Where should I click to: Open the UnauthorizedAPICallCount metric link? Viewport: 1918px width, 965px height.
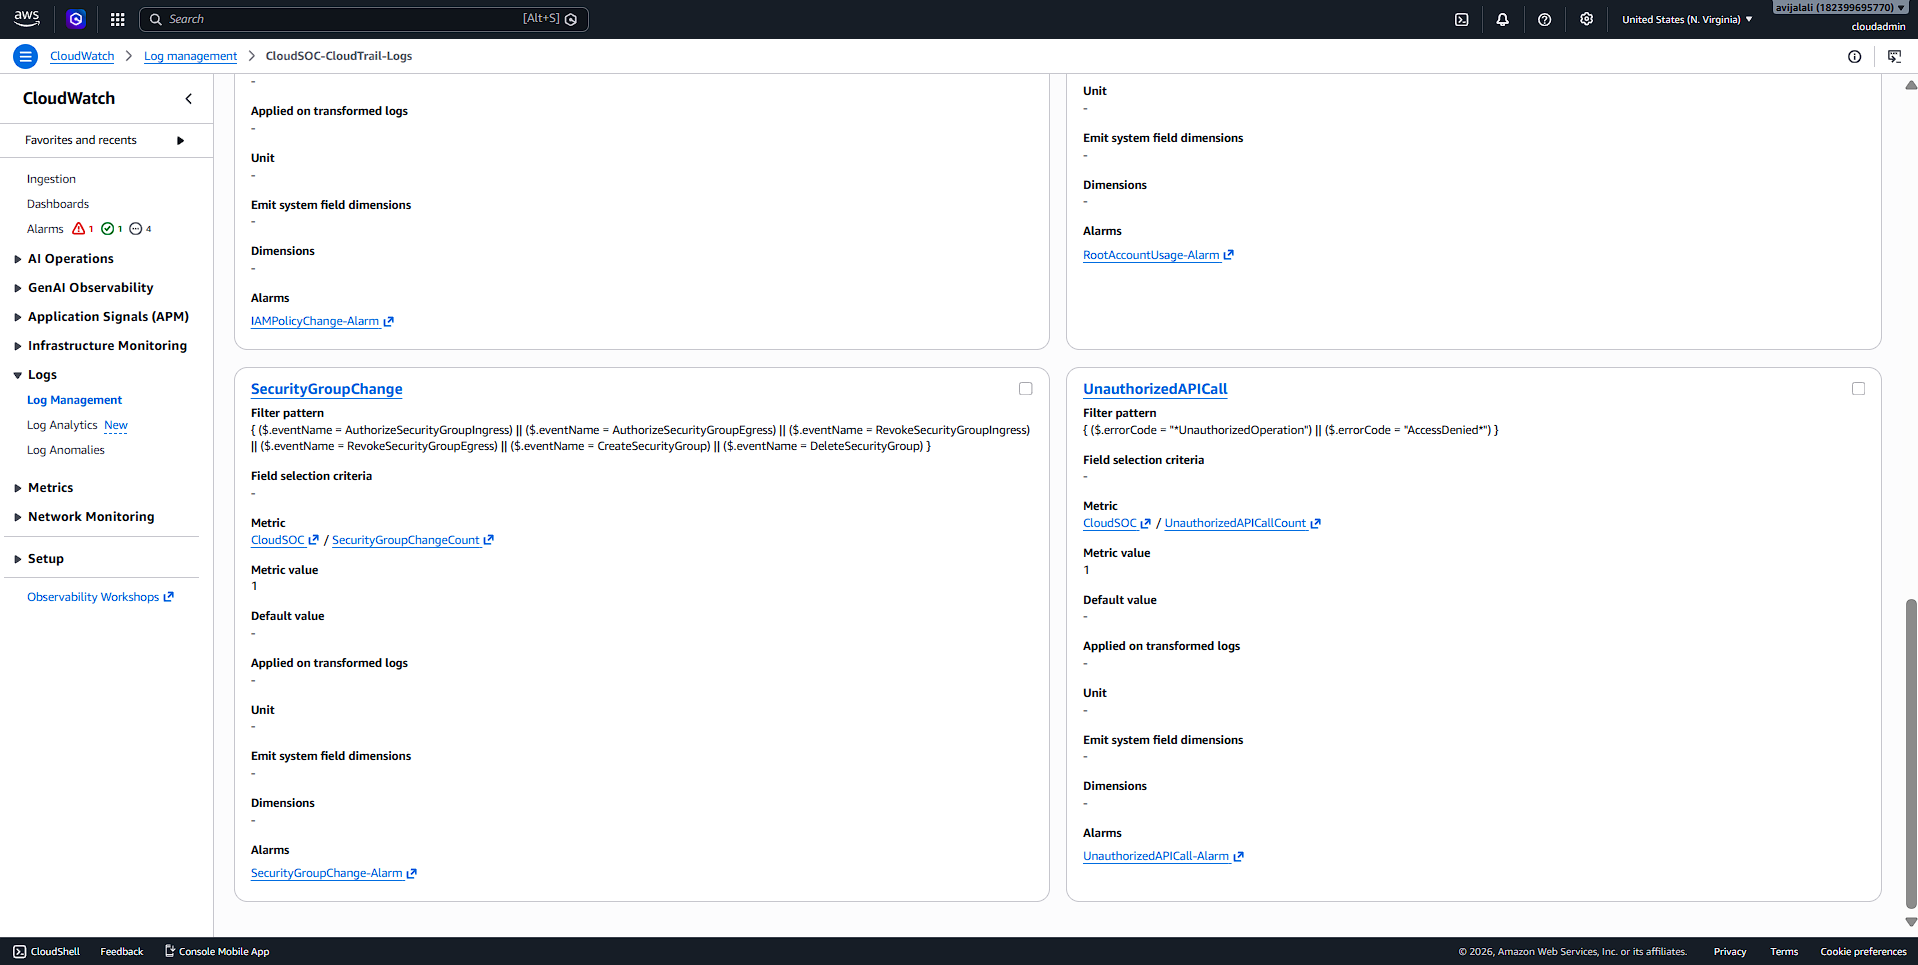click(x=1242, y=523)
